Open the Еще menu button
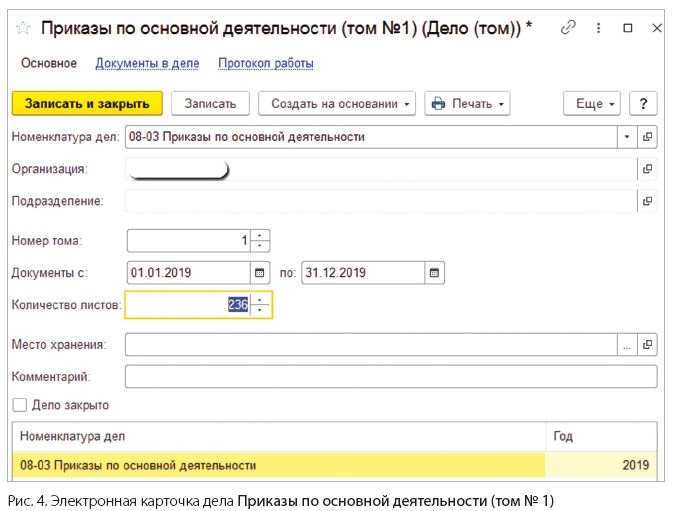 [x=591, y=103]
